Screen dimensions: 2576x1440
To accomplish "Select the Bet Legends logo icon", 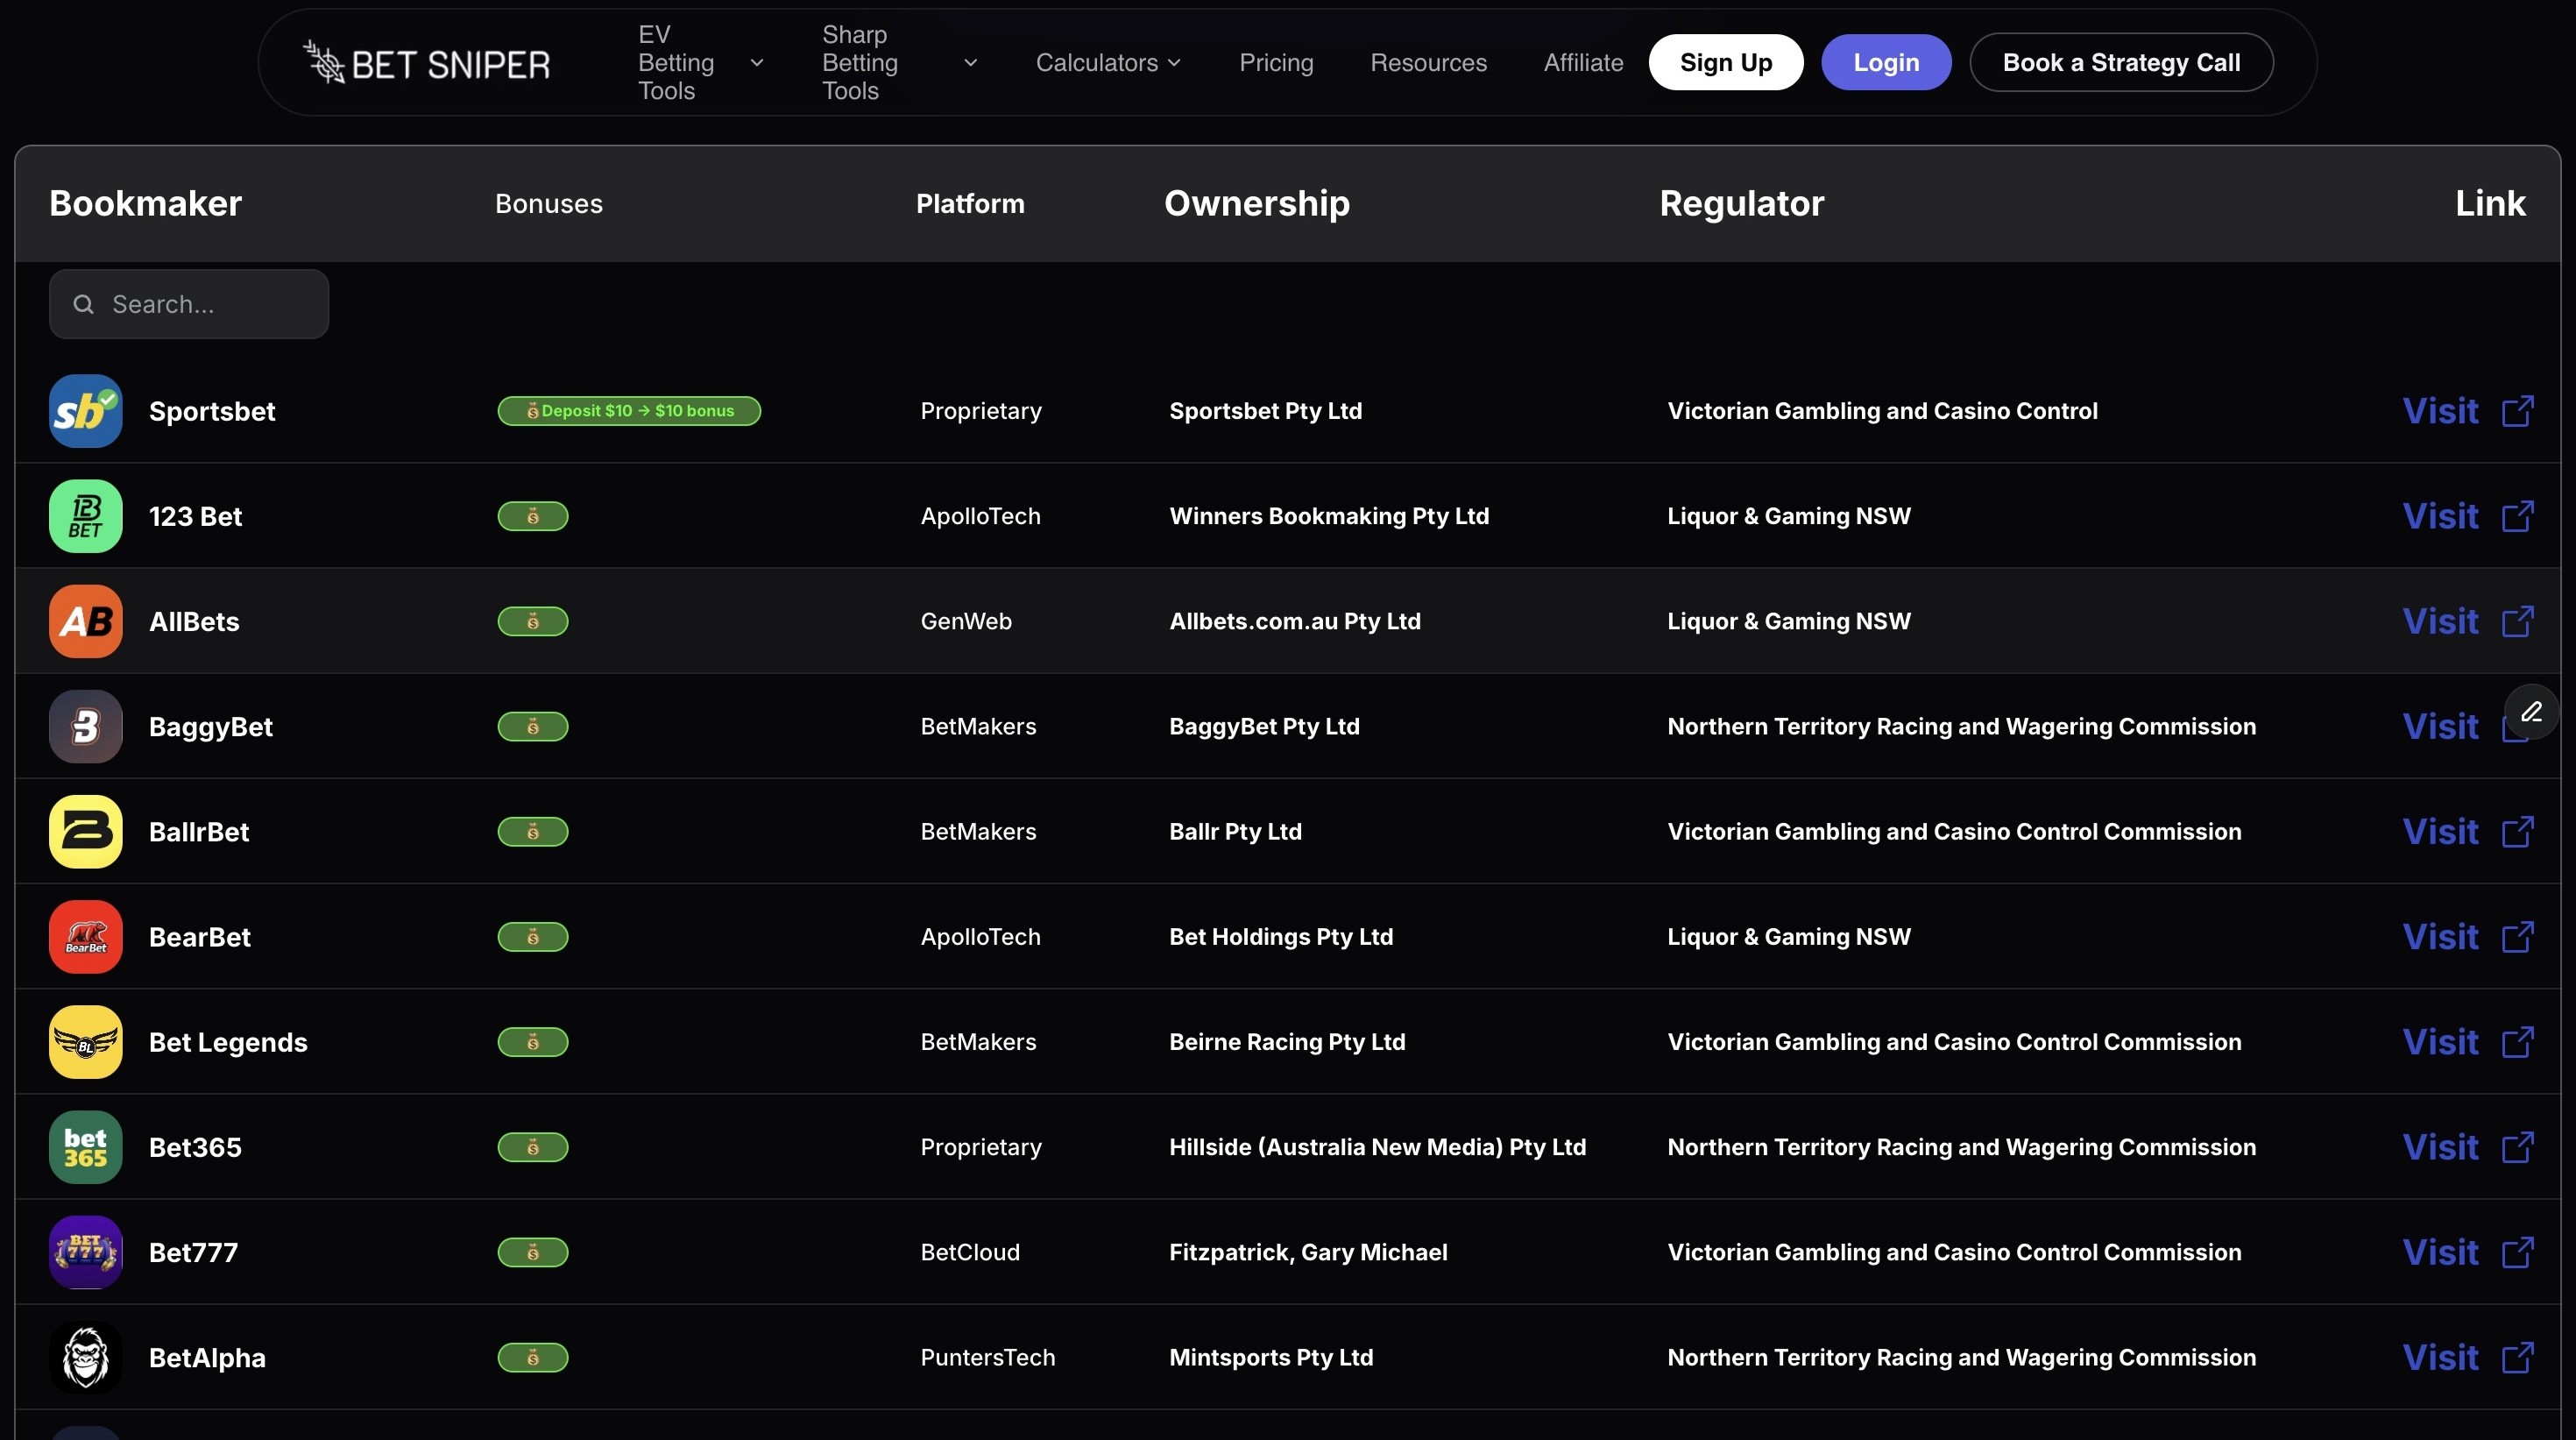I will pyautogui.click(x=86, y=1042).
